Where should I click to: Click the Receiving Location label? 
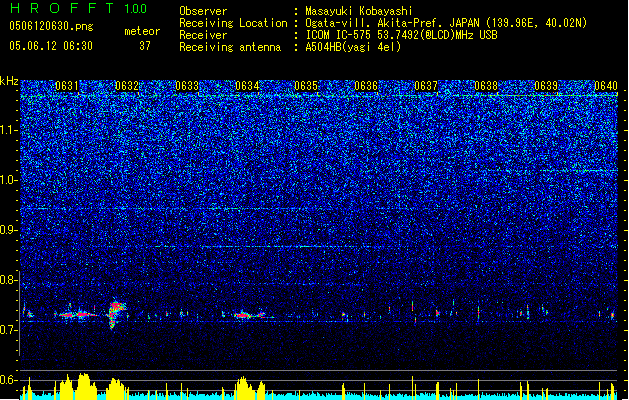233,23
